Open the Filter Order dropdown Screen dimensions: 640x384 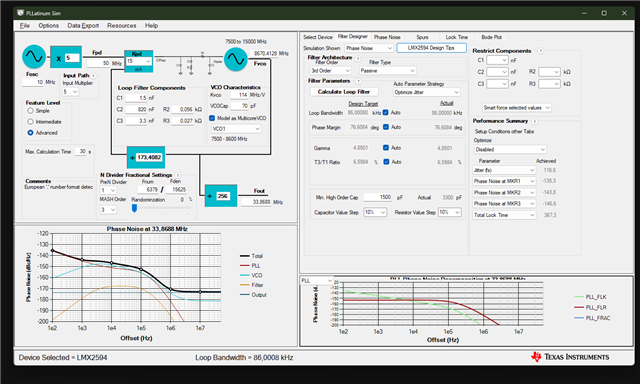point(331,71)
